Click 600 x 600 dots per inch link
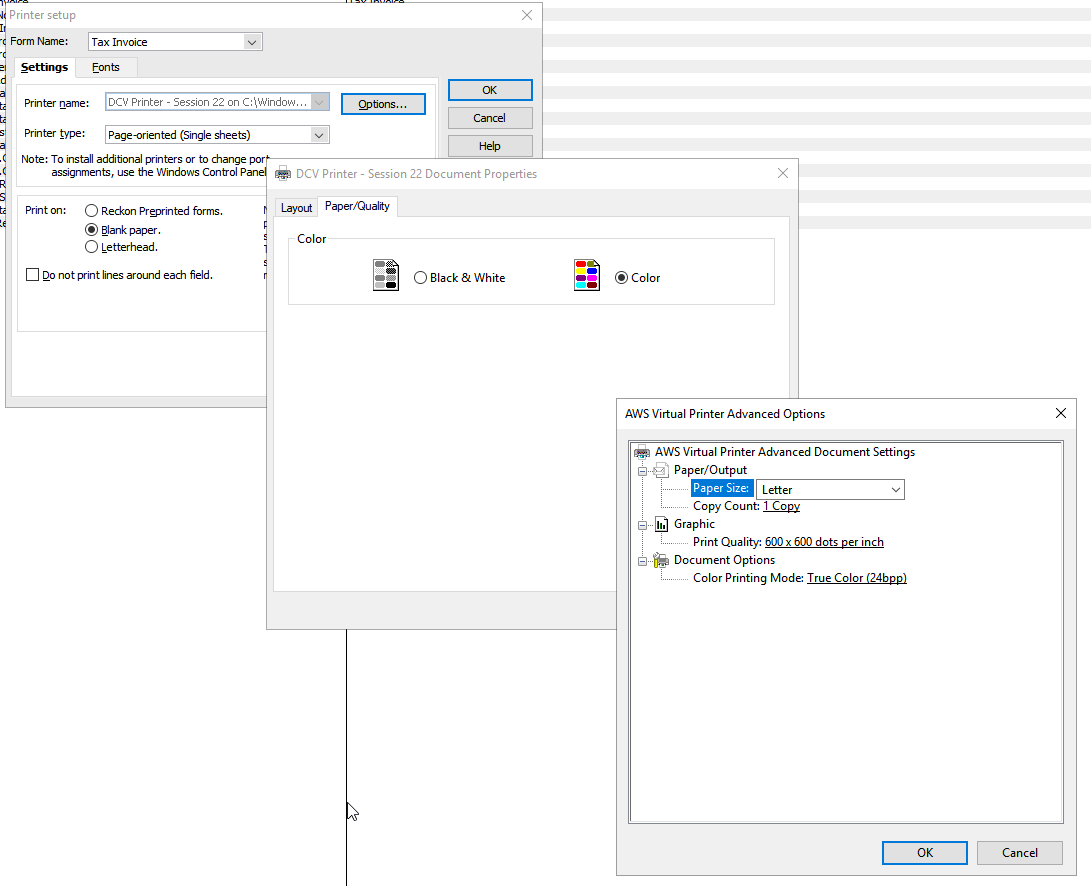Viewport: 1091px width, 886px height. 824,542
